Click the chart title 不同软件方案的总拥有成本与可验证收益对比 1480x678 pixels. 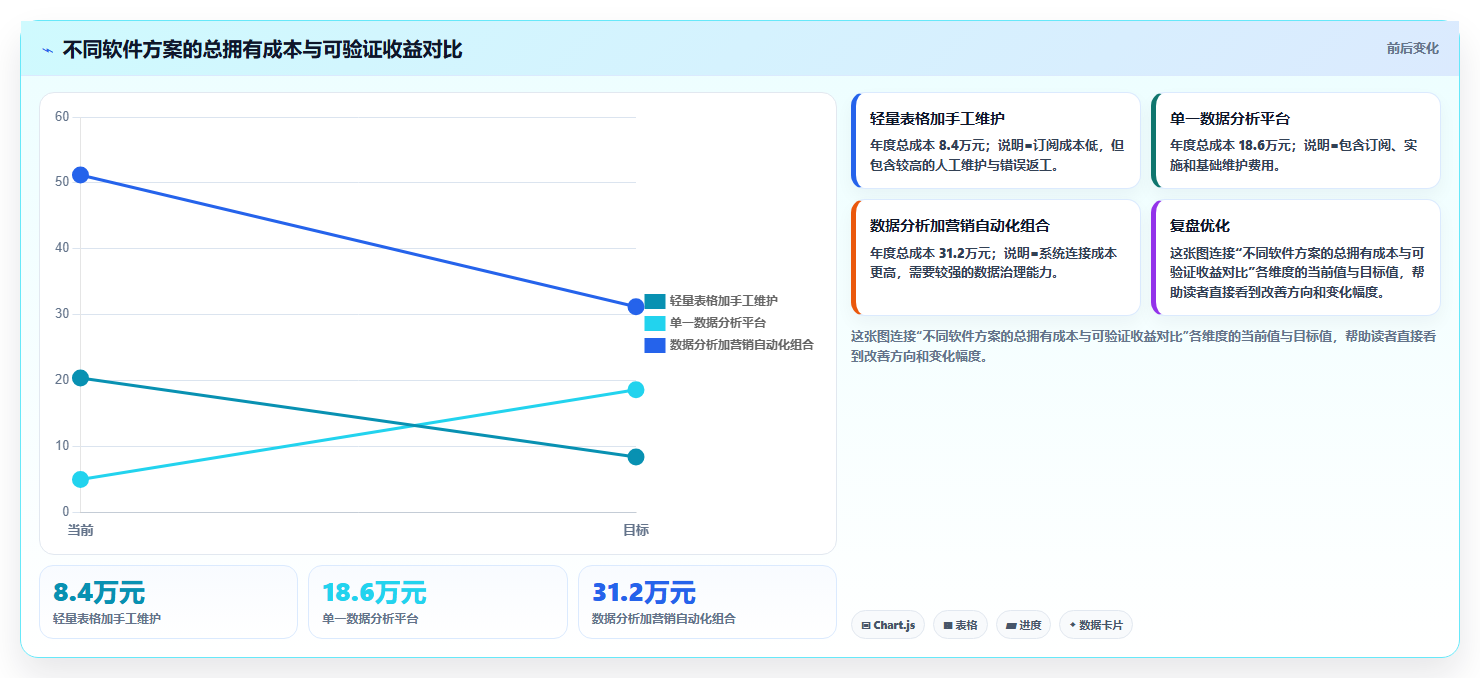click(262, 49)
